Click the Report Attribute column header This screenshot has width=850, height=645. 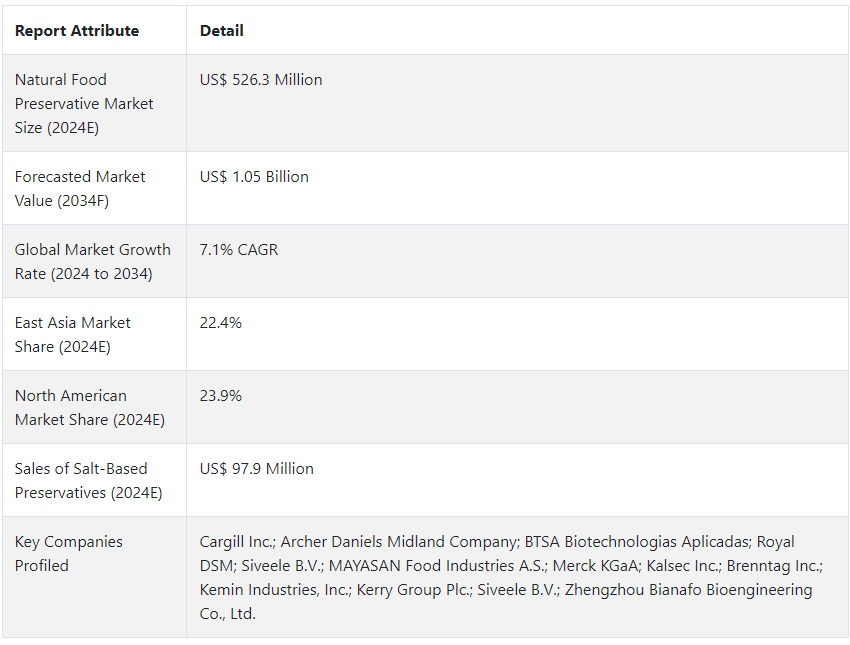[76, 31]
